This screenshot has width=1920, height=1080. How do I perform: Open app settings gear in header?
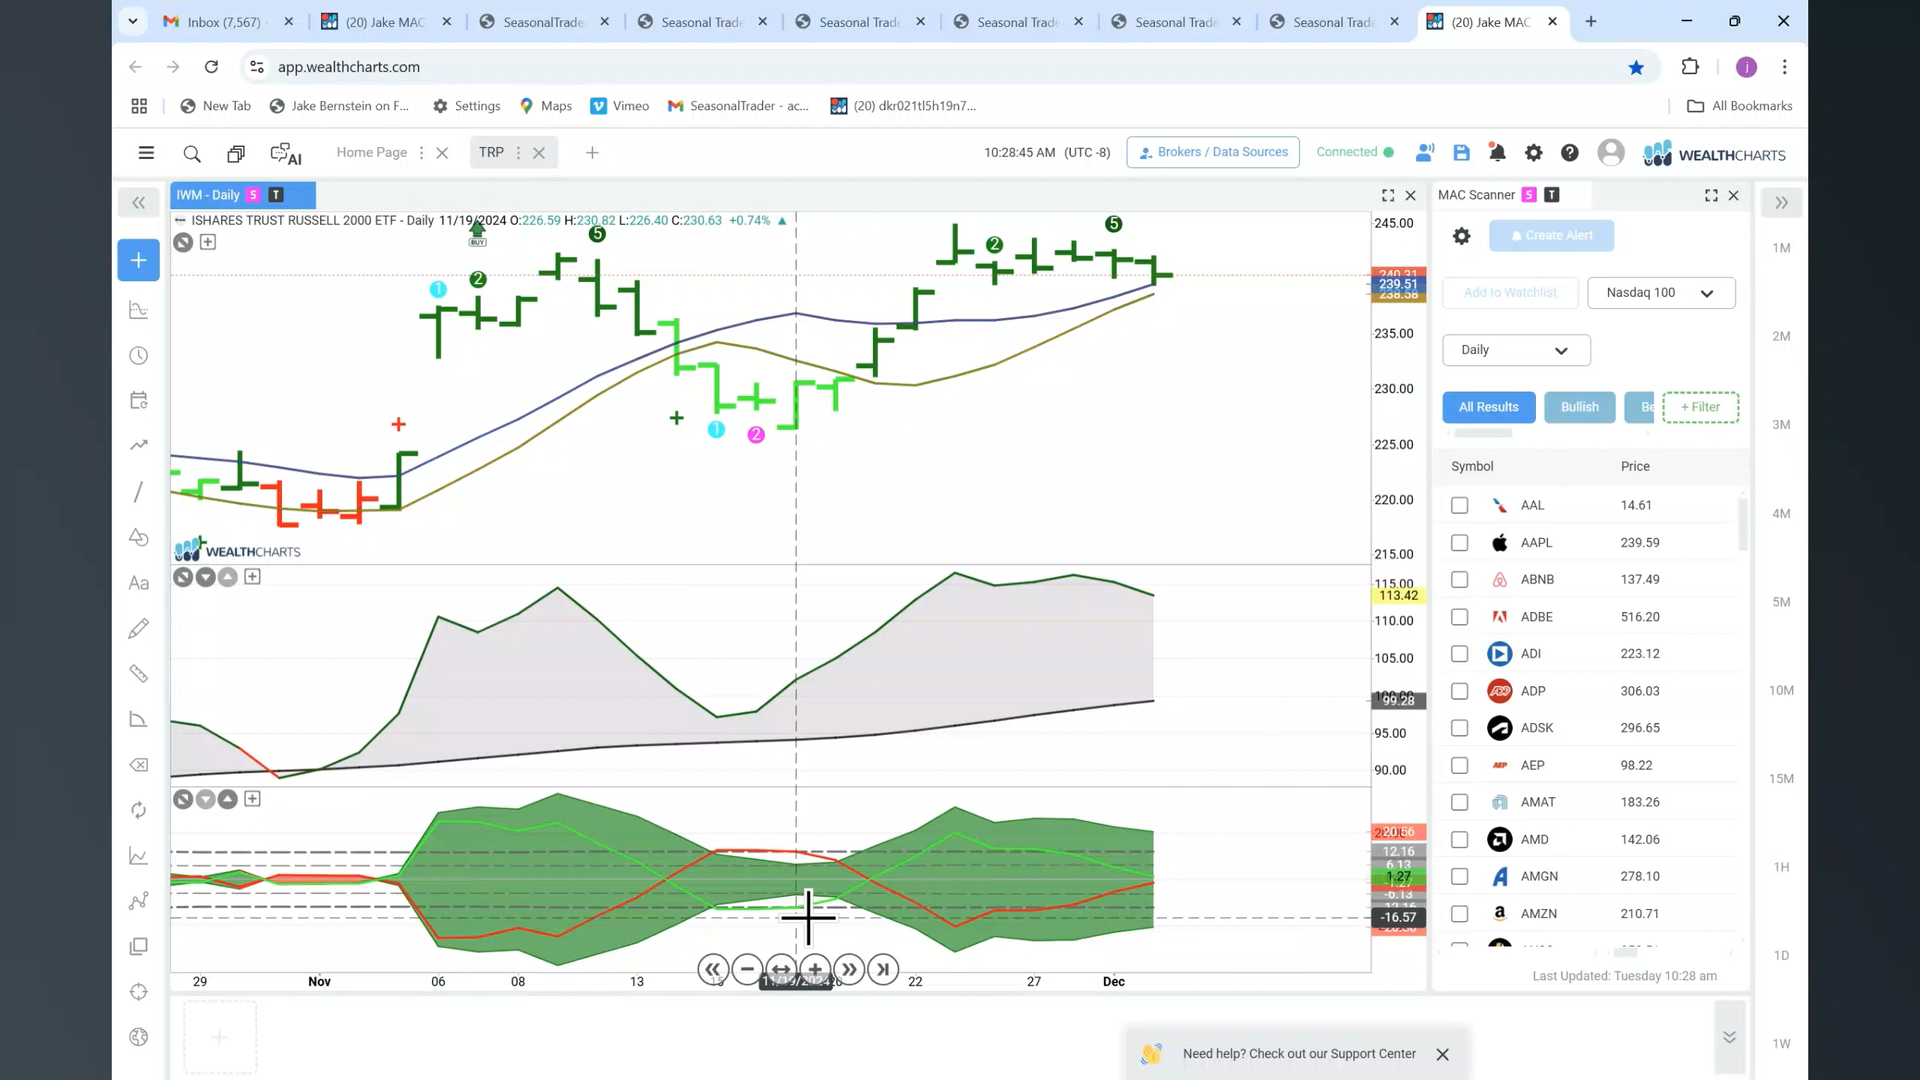coord(1533,152)
